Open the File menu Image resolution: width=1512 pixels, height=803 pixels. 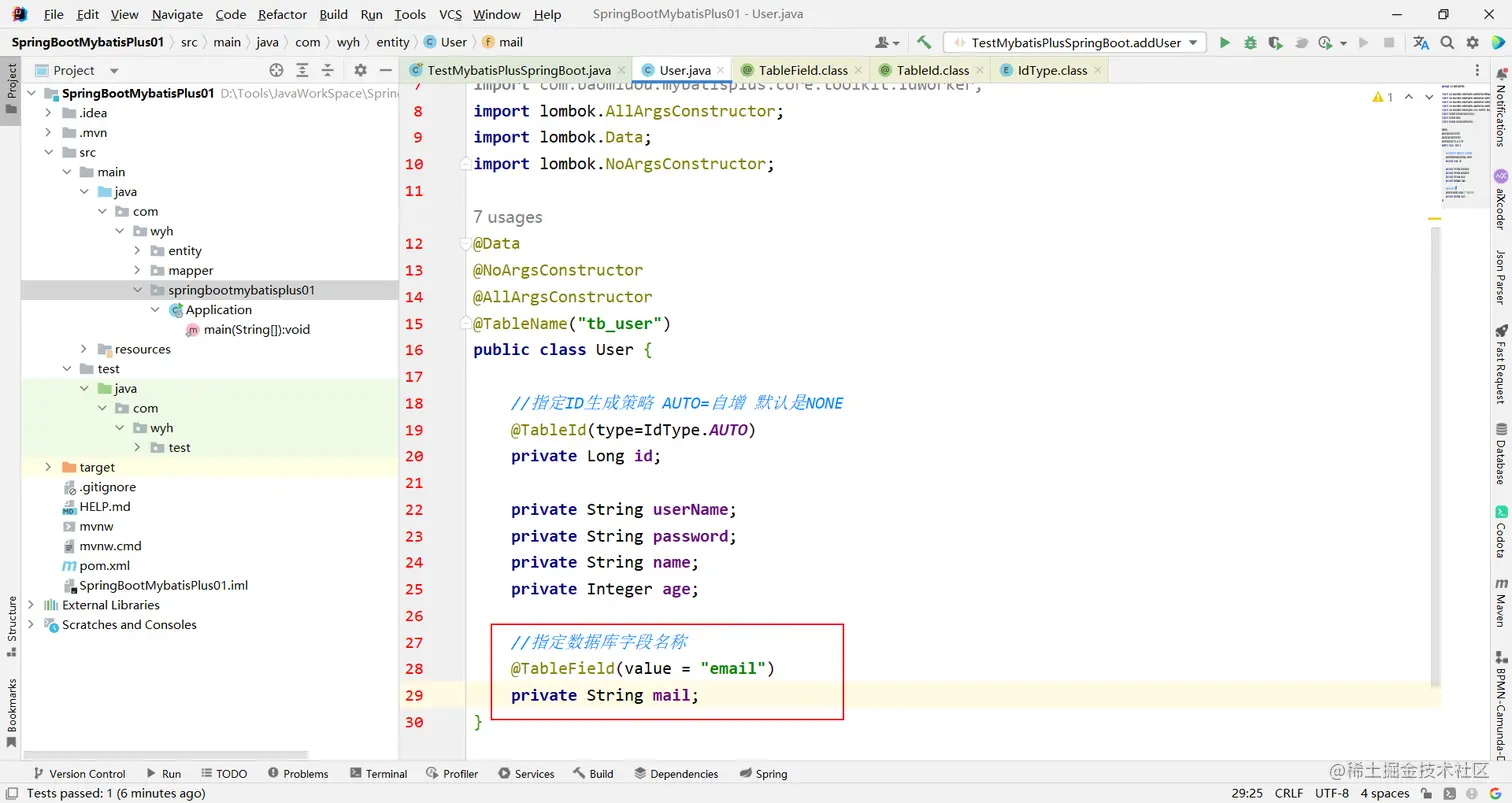53,14
